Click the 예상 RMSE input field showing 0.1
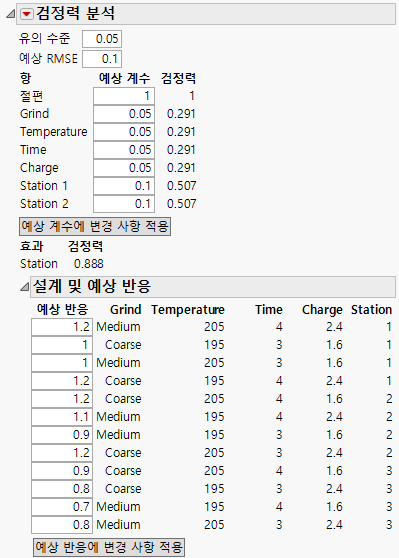The width and height of the screenshot is (399, 558). click(102, 59)
